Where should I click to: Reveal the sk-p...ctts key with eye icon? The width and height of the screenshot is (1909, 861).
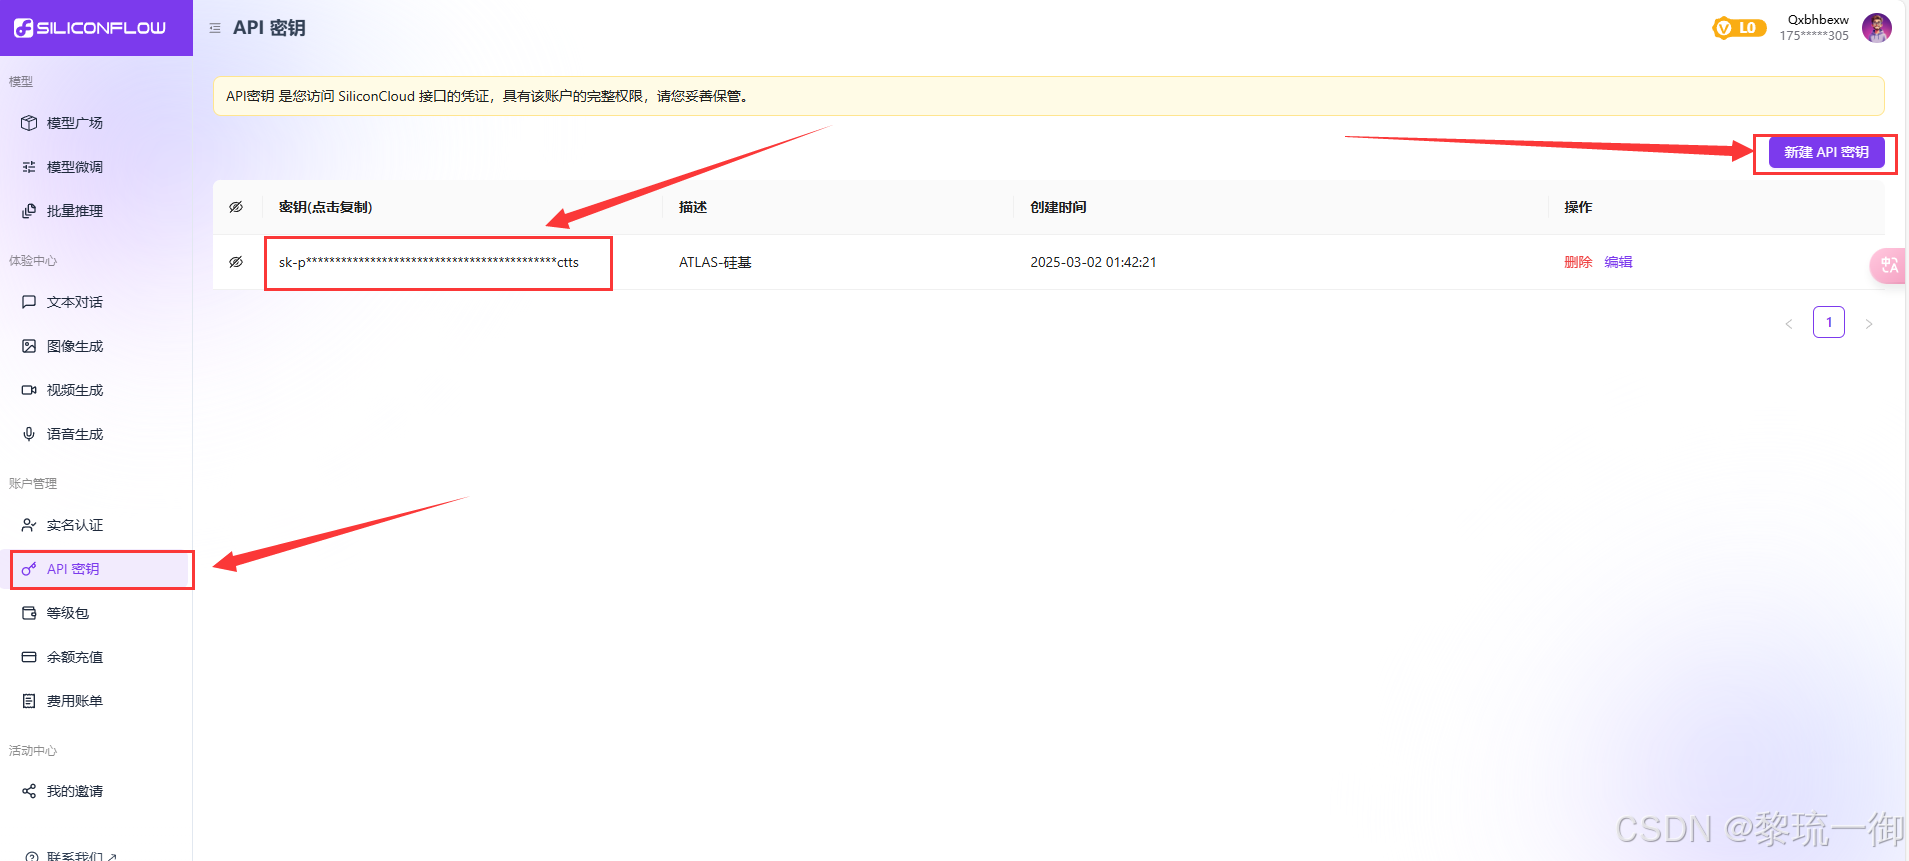[x=236, y=262]
